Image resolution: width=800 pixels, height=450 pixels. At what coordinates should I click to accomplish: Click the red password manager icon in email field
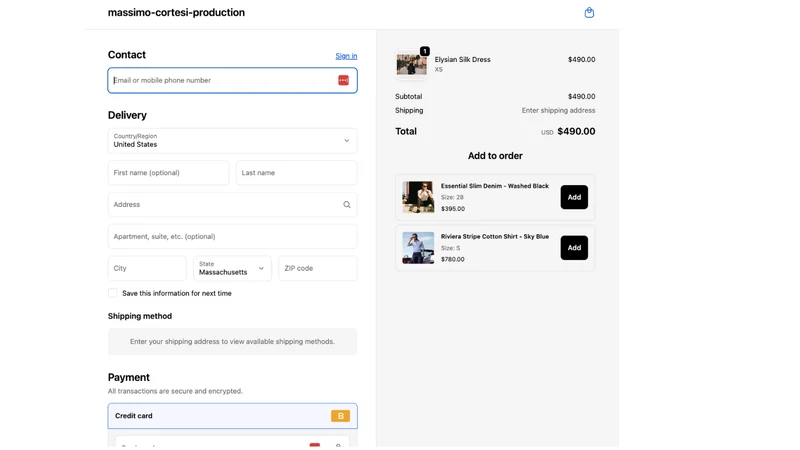click(343, 80)
